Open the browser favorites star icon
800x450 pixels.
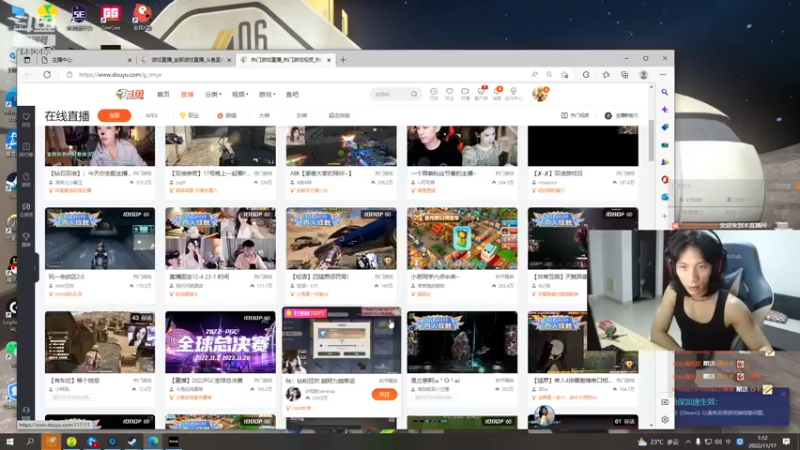[x=606, y=74]
